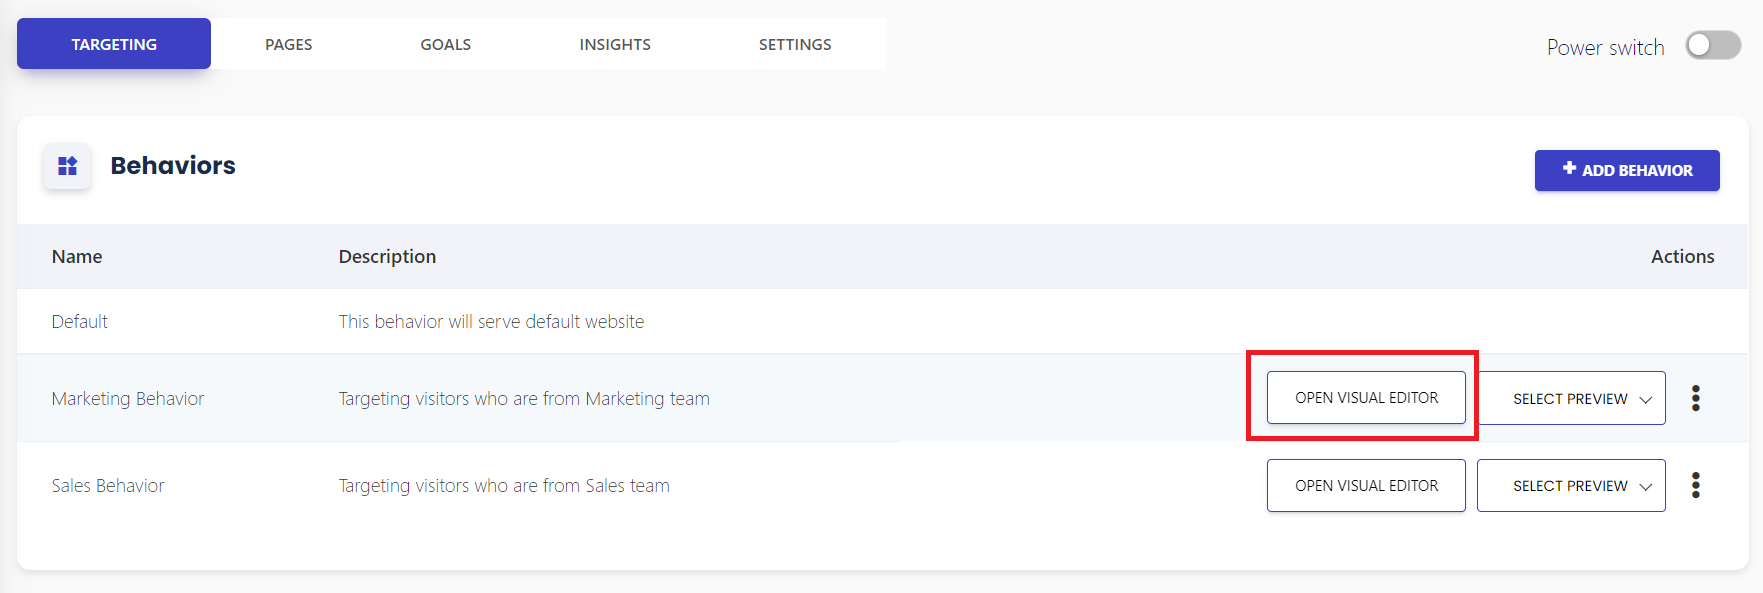Switch to the Goals tab
This screenshot has width=1763, height=593.
(x=446, y=44)
